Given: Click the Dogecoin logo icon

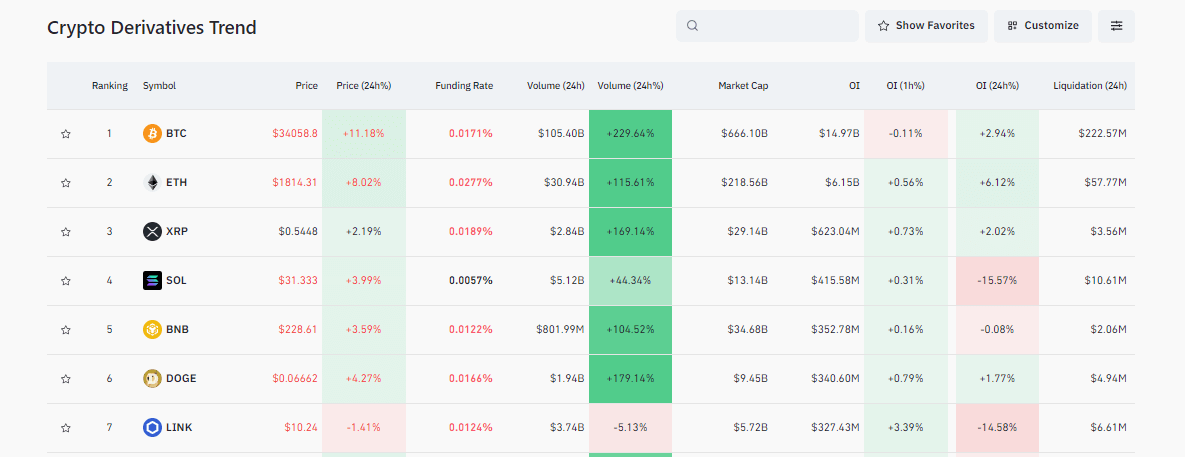Looking at the screenshot, I should (152, 378).
